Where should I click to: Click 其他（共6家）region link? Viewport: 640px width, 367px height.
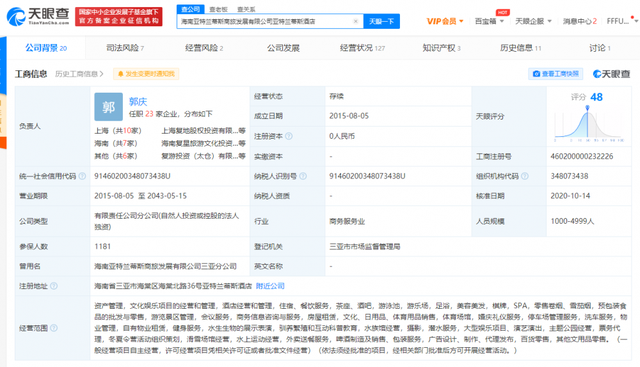click(116, 156)
